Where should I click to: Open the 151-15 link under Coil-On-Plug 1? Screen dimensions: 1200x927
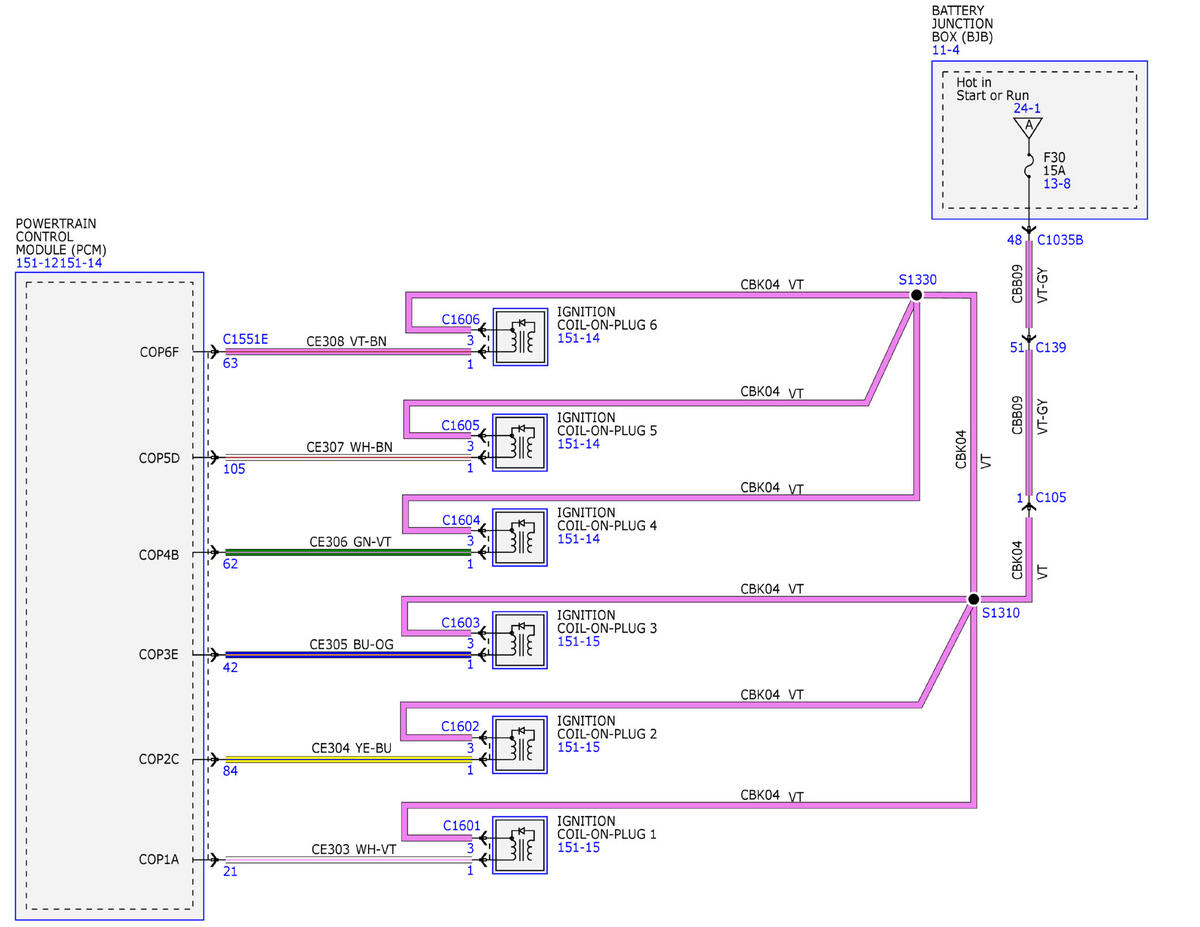[579, 848]
